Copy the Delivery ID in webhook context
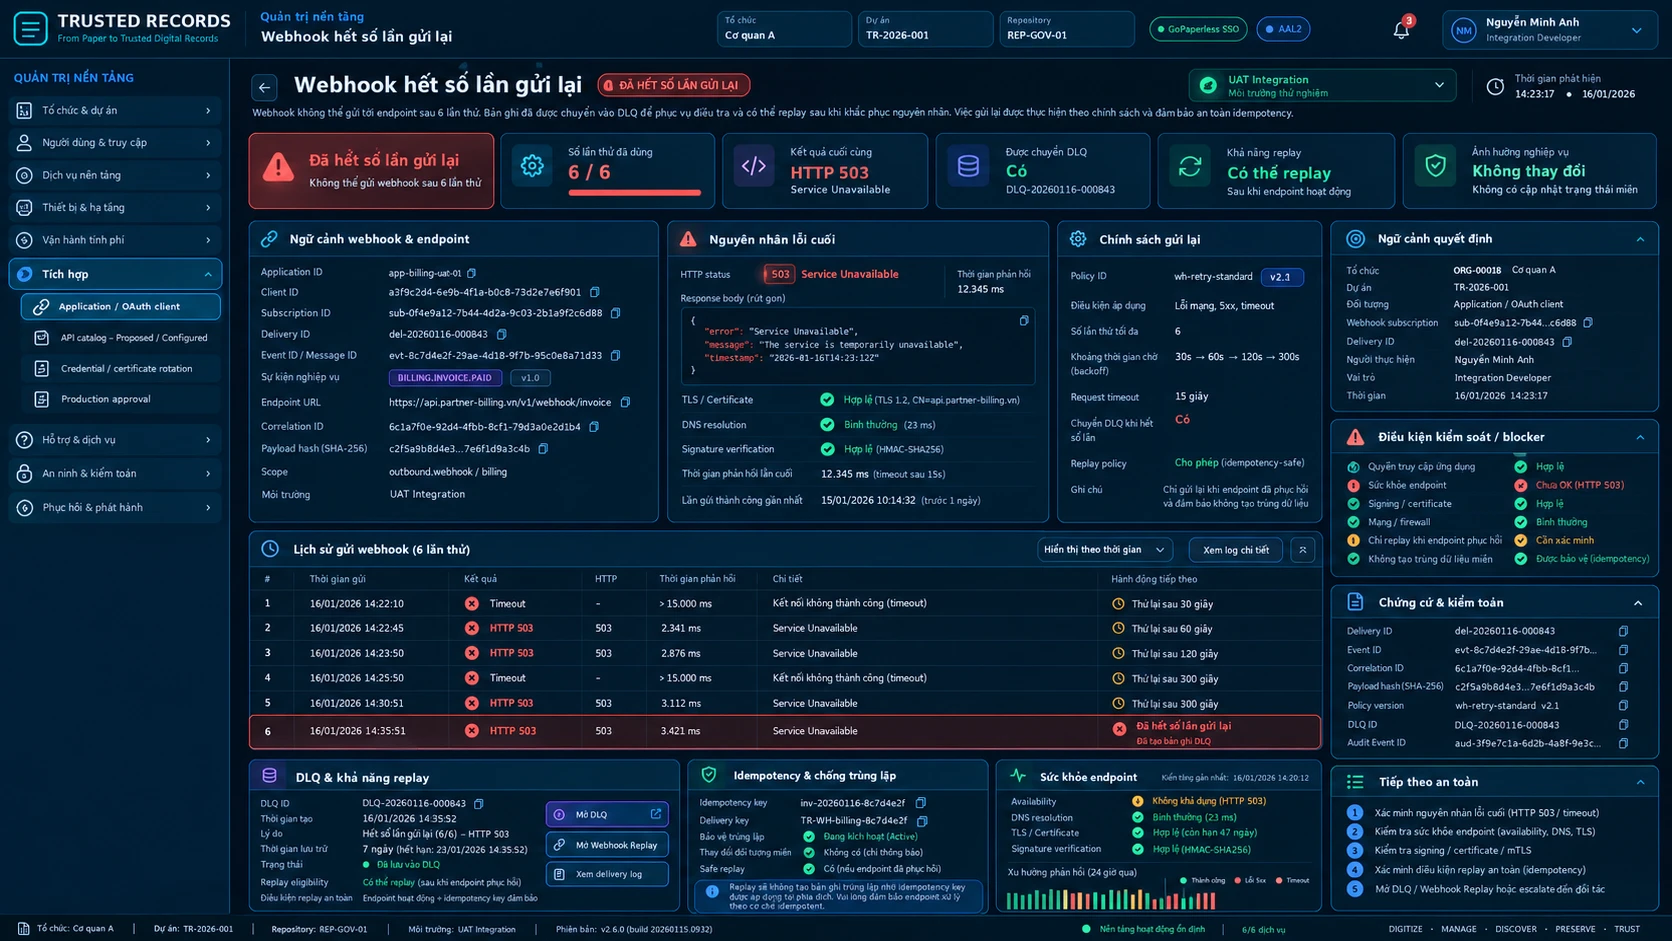The image size is (1672, 941). (x=502, y=334)
